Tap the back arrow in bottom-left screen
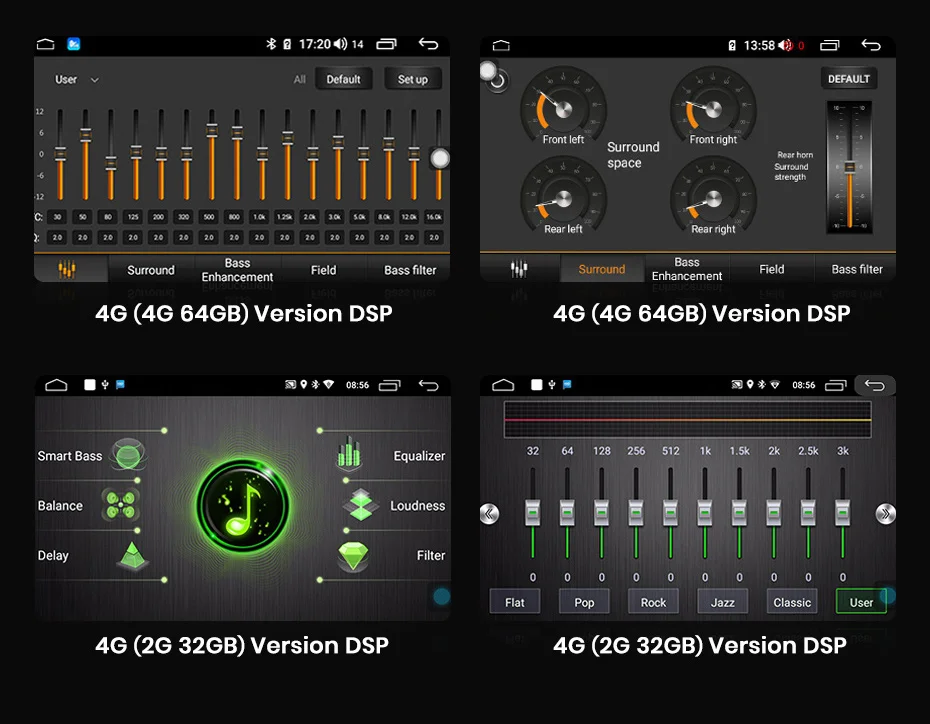The image size is (930, 724). tap(428, 385)
